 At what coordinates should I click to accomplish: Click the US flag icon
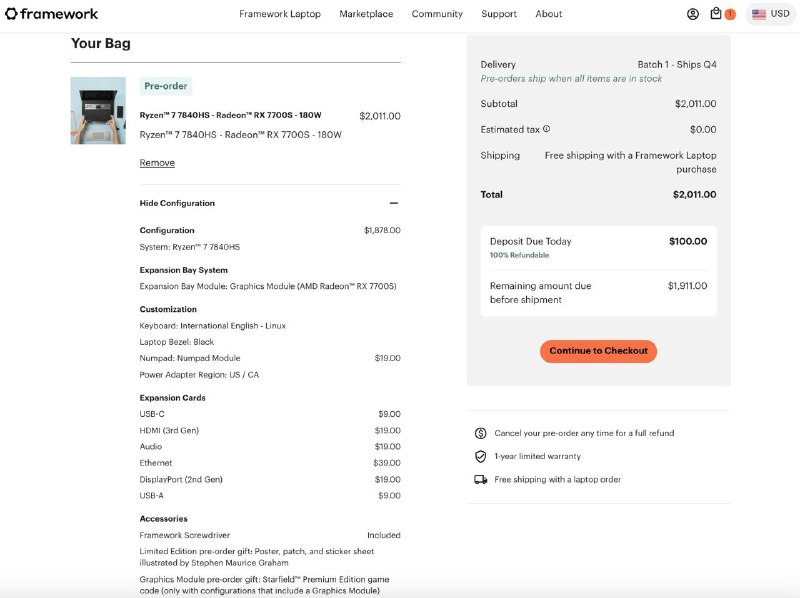759,14
